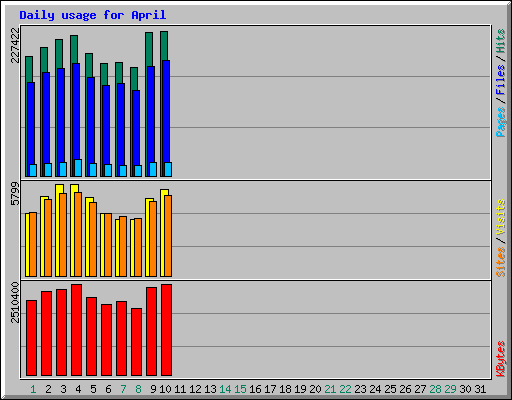Click the cyan Pages bar for day 1
The height and width of the screenshot is (400, 512).
point(33,170)
